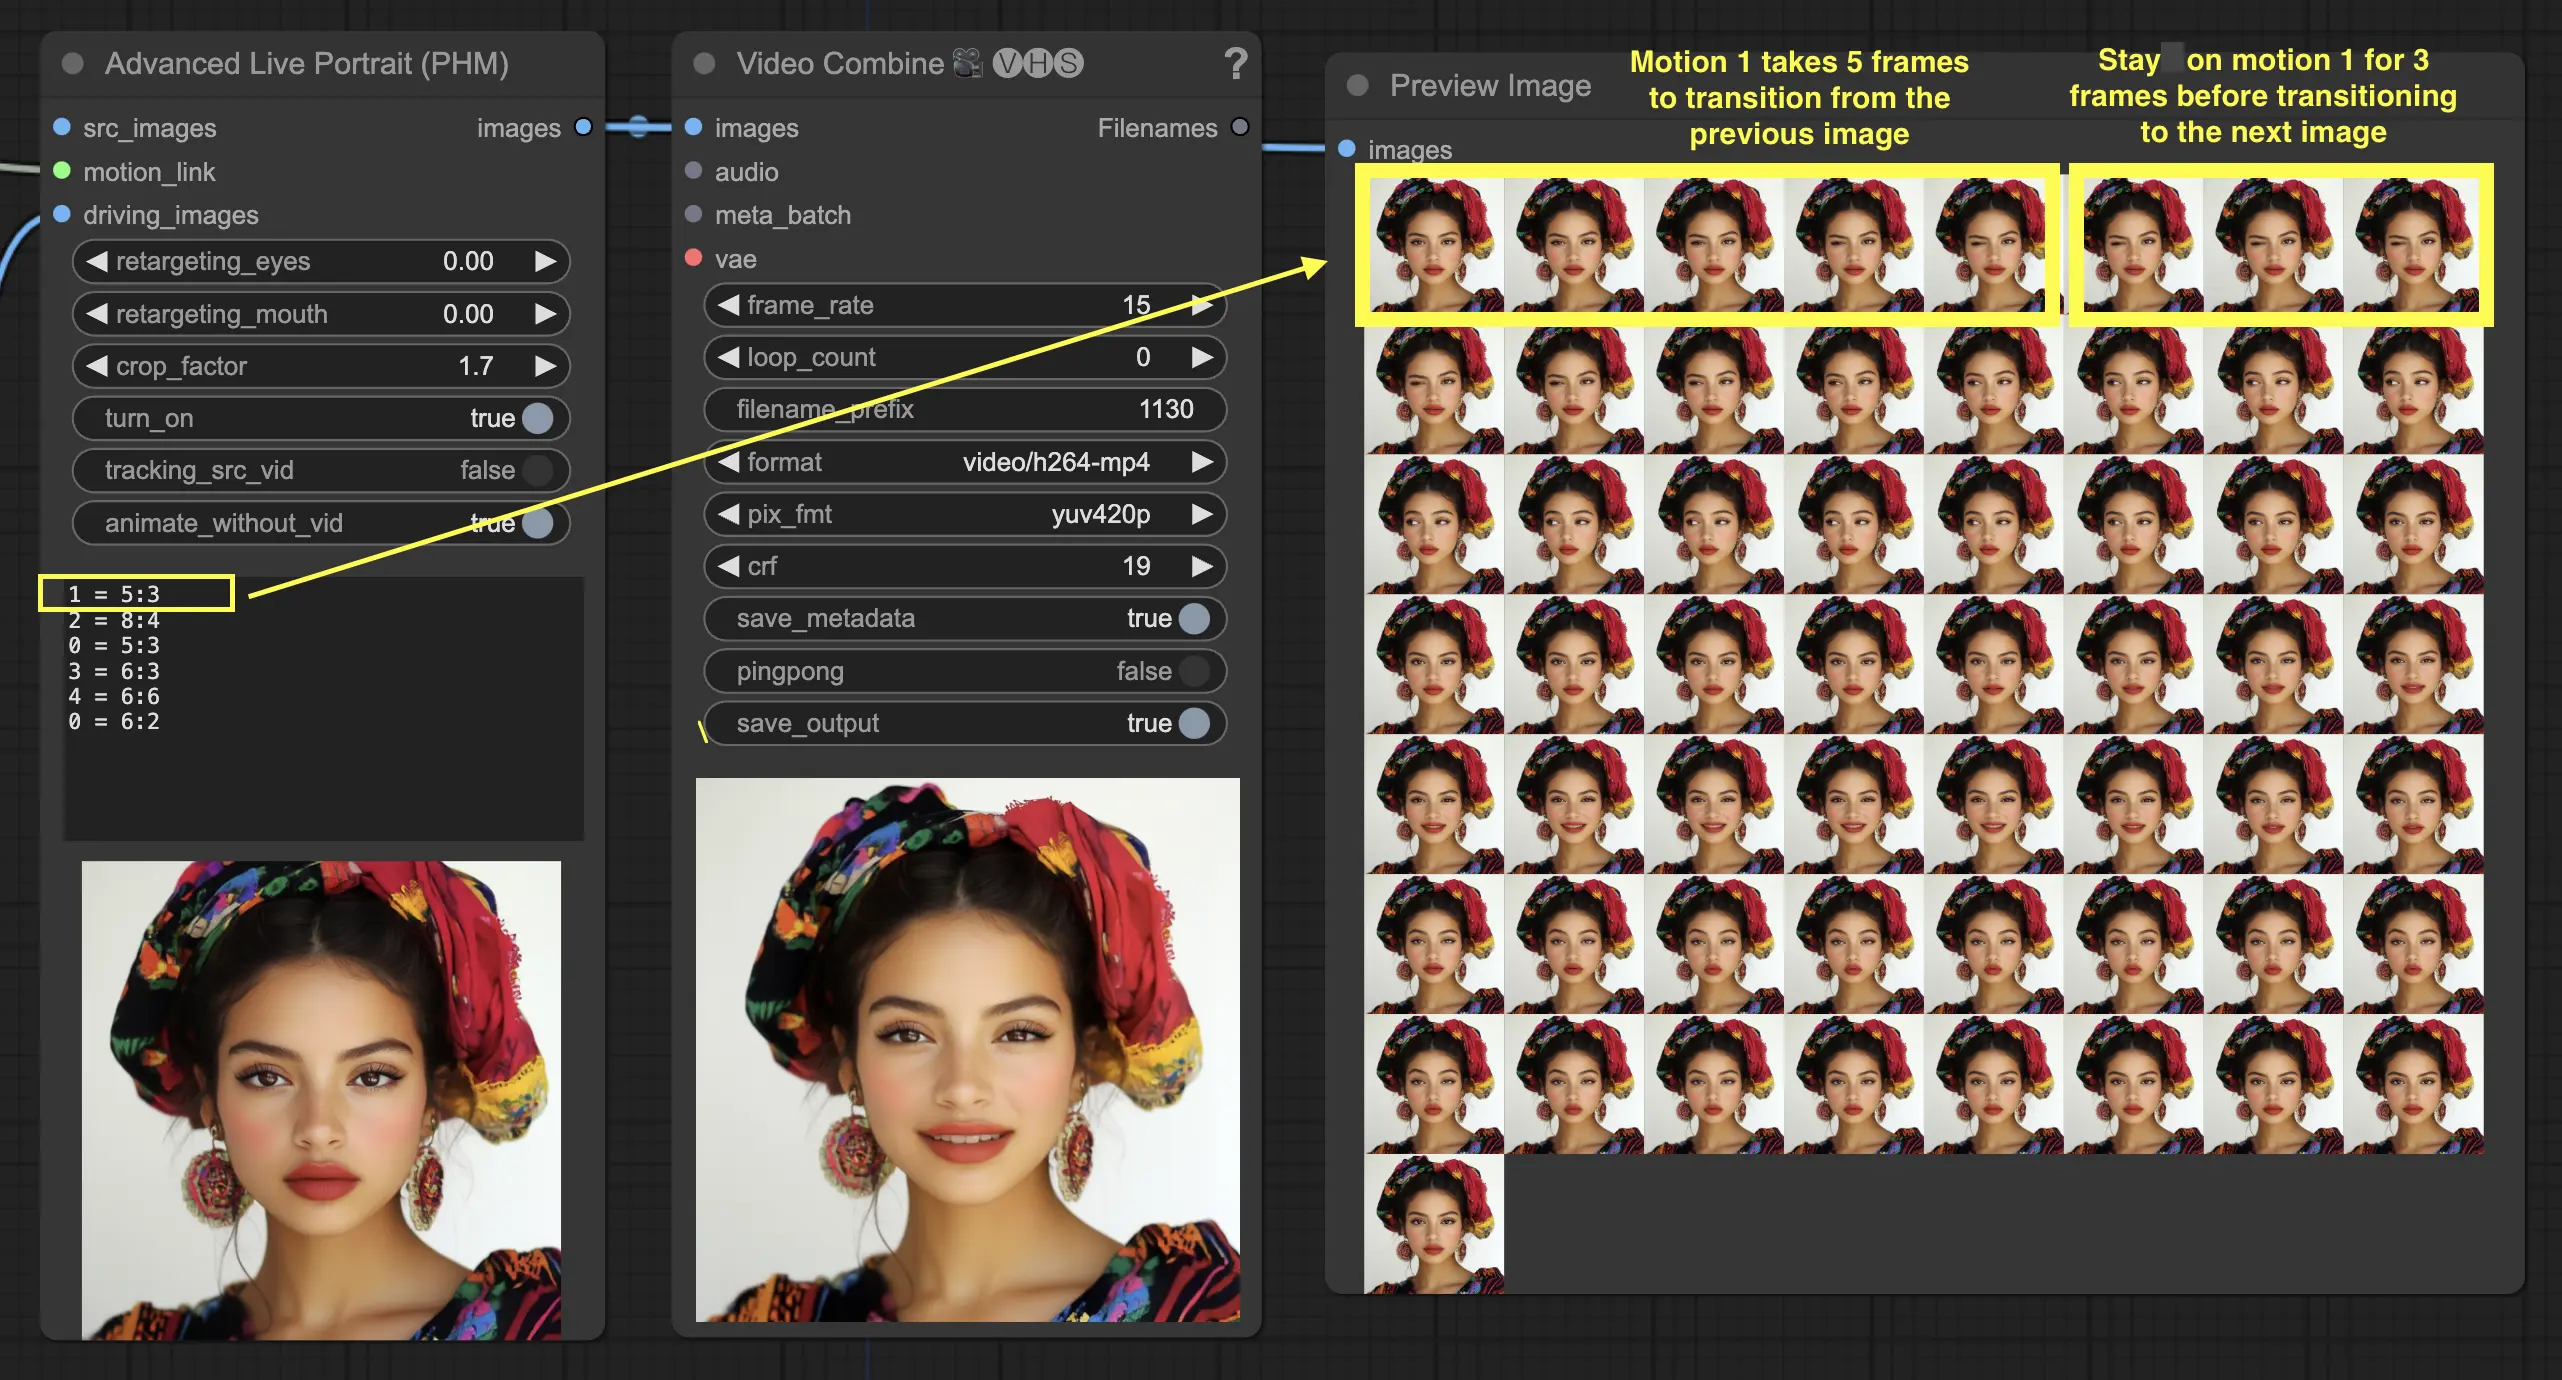Click the crop_factor value 1.7

[476, 366]
